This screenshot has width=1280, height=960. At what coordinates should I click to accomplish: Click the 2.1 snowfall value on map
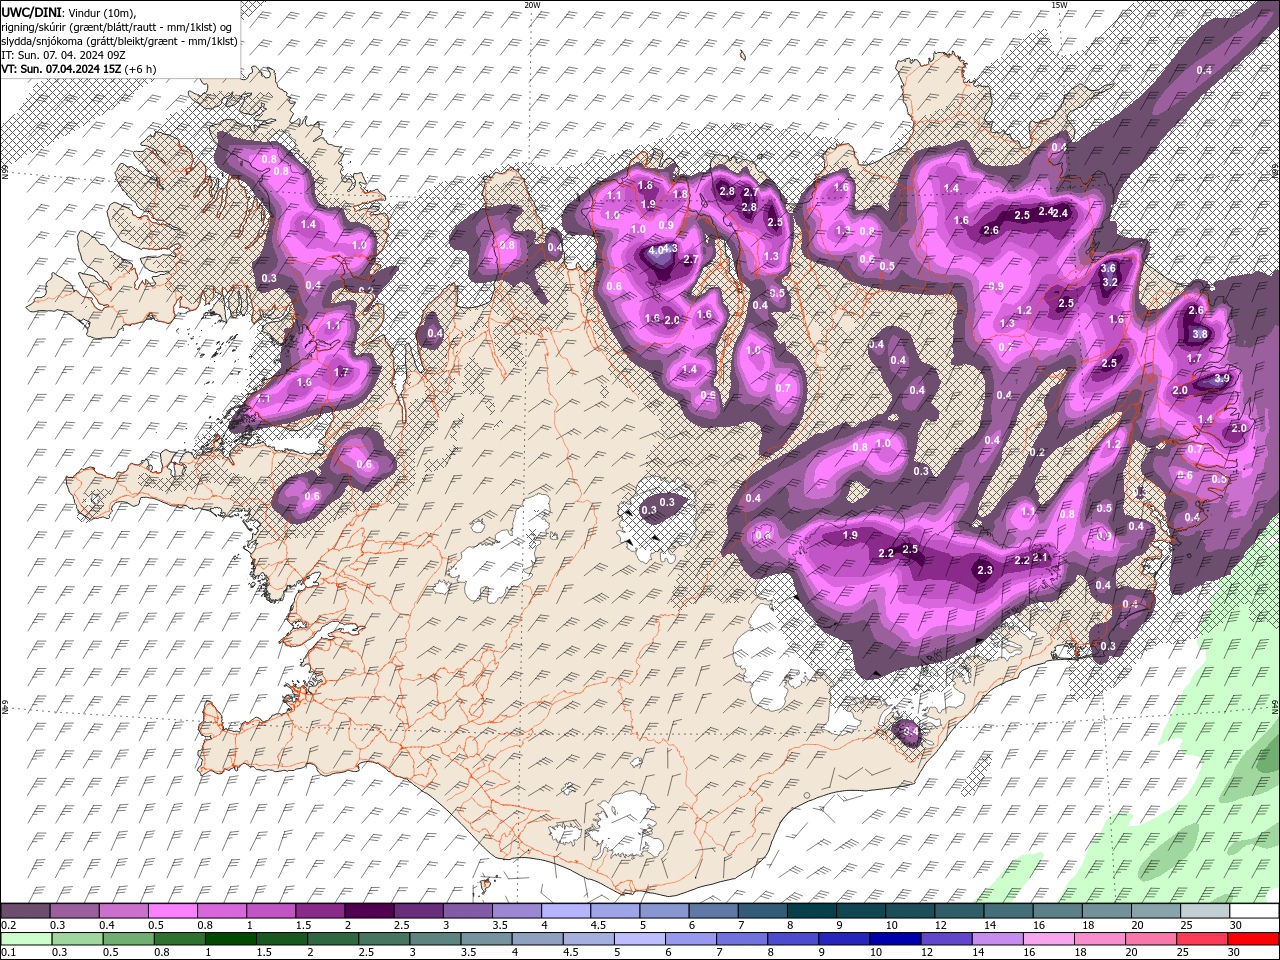[1040, 557]
